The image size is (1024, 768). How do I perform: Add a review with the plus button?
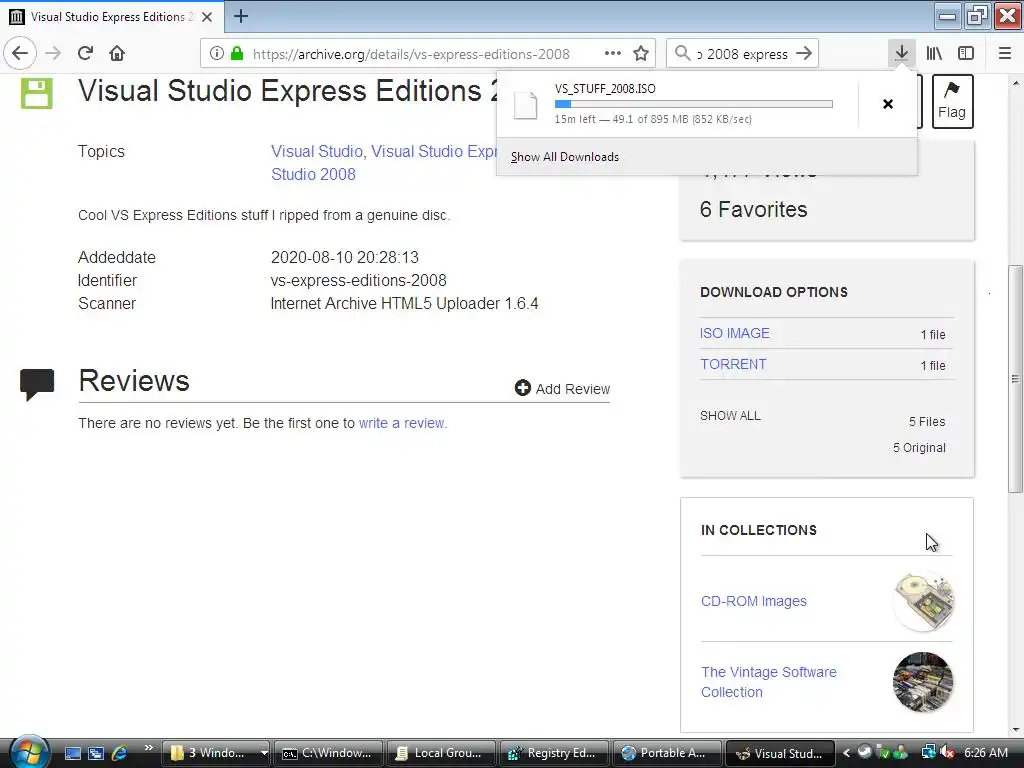pyautogui.click(x=562, y=389)
